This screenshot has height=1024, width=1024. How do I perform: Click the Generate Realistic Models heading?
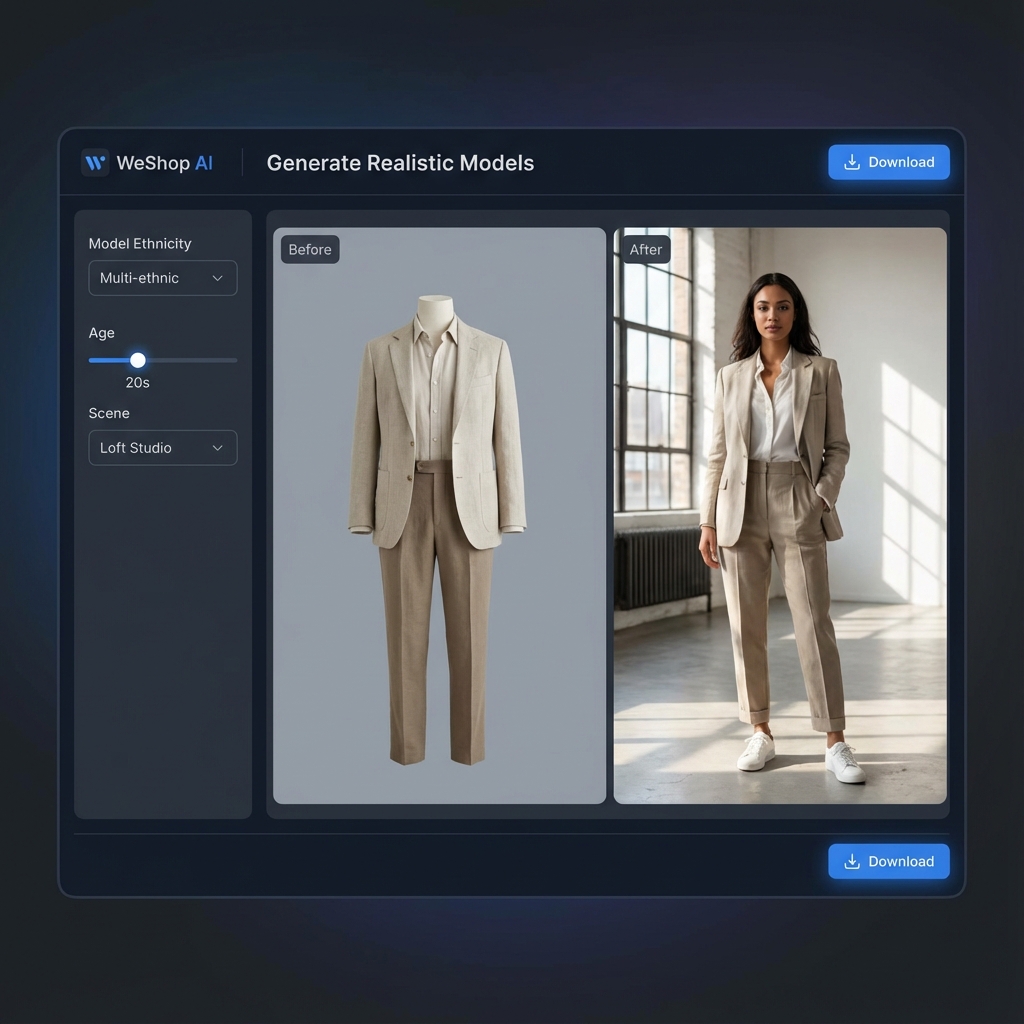pos(400,163)
